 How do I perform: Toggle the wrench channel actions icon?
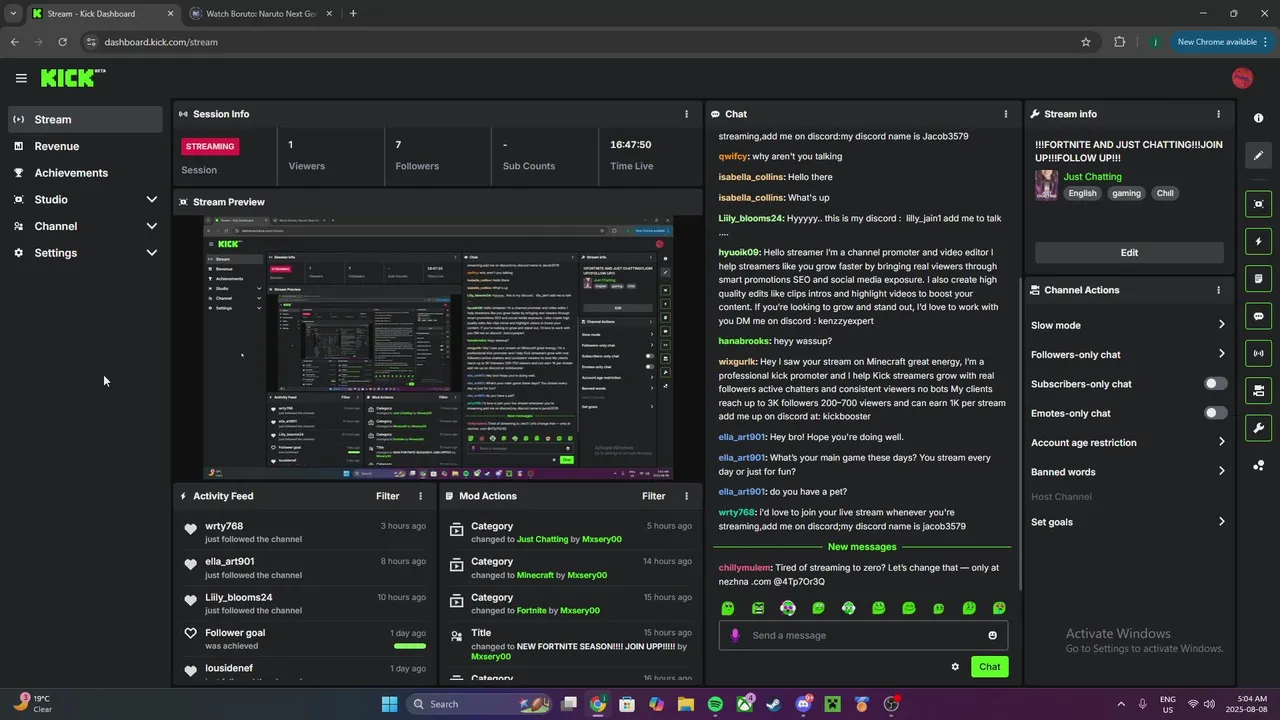[1258, 428]
